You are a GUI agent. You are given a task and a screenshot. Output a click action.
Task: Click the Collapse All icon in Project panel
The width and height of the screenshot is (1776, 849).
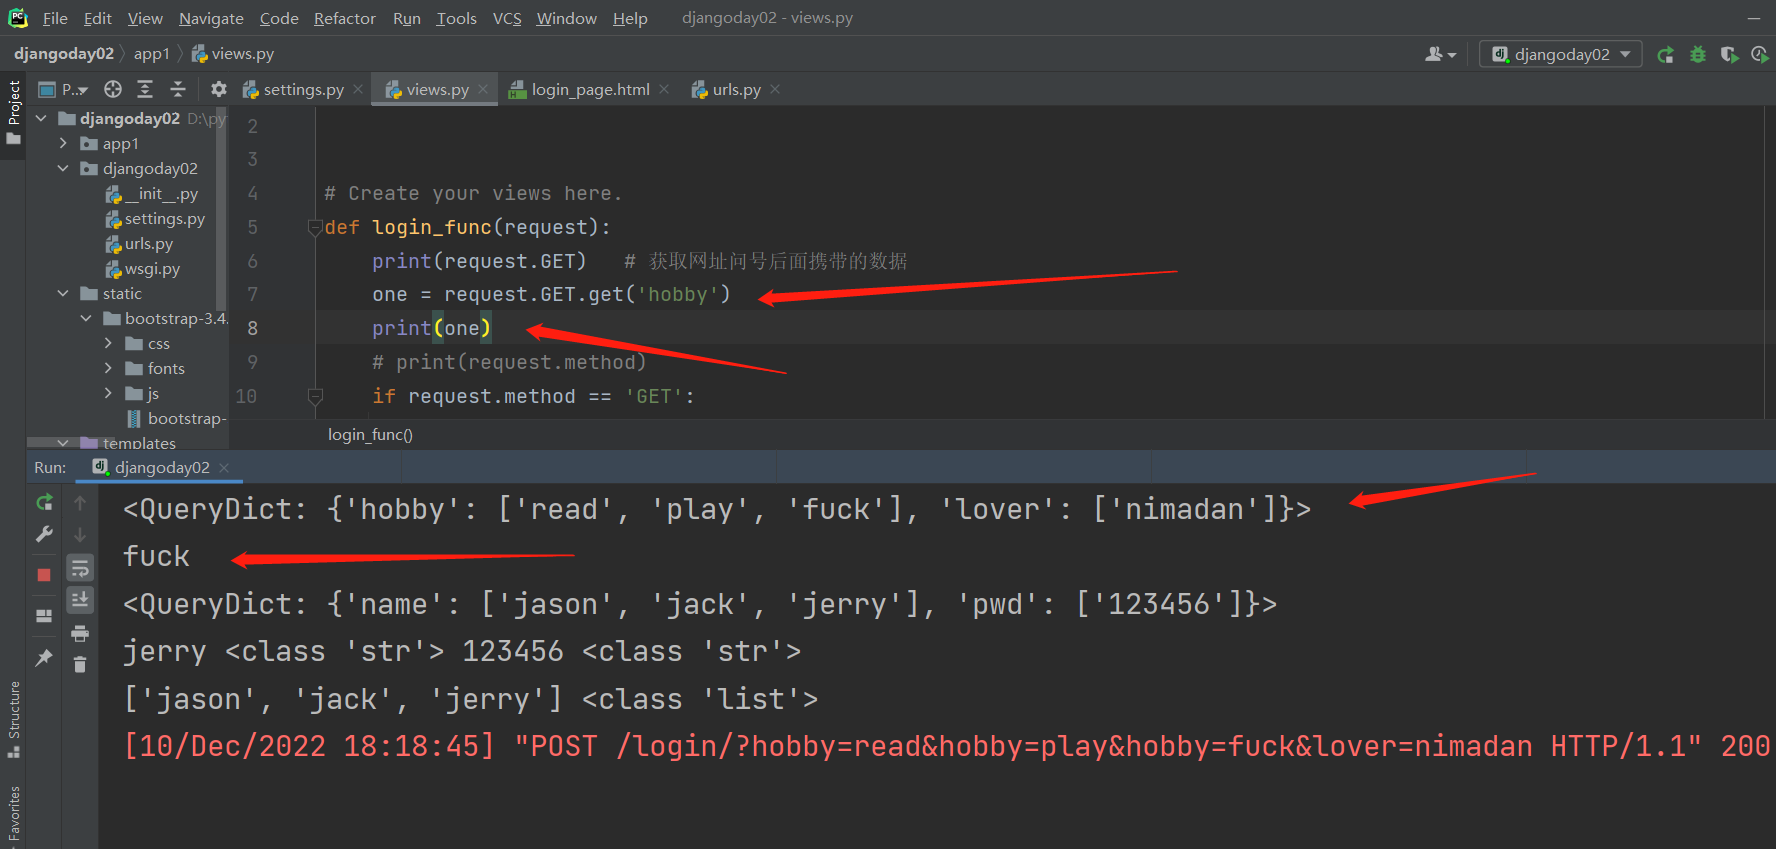178,90
